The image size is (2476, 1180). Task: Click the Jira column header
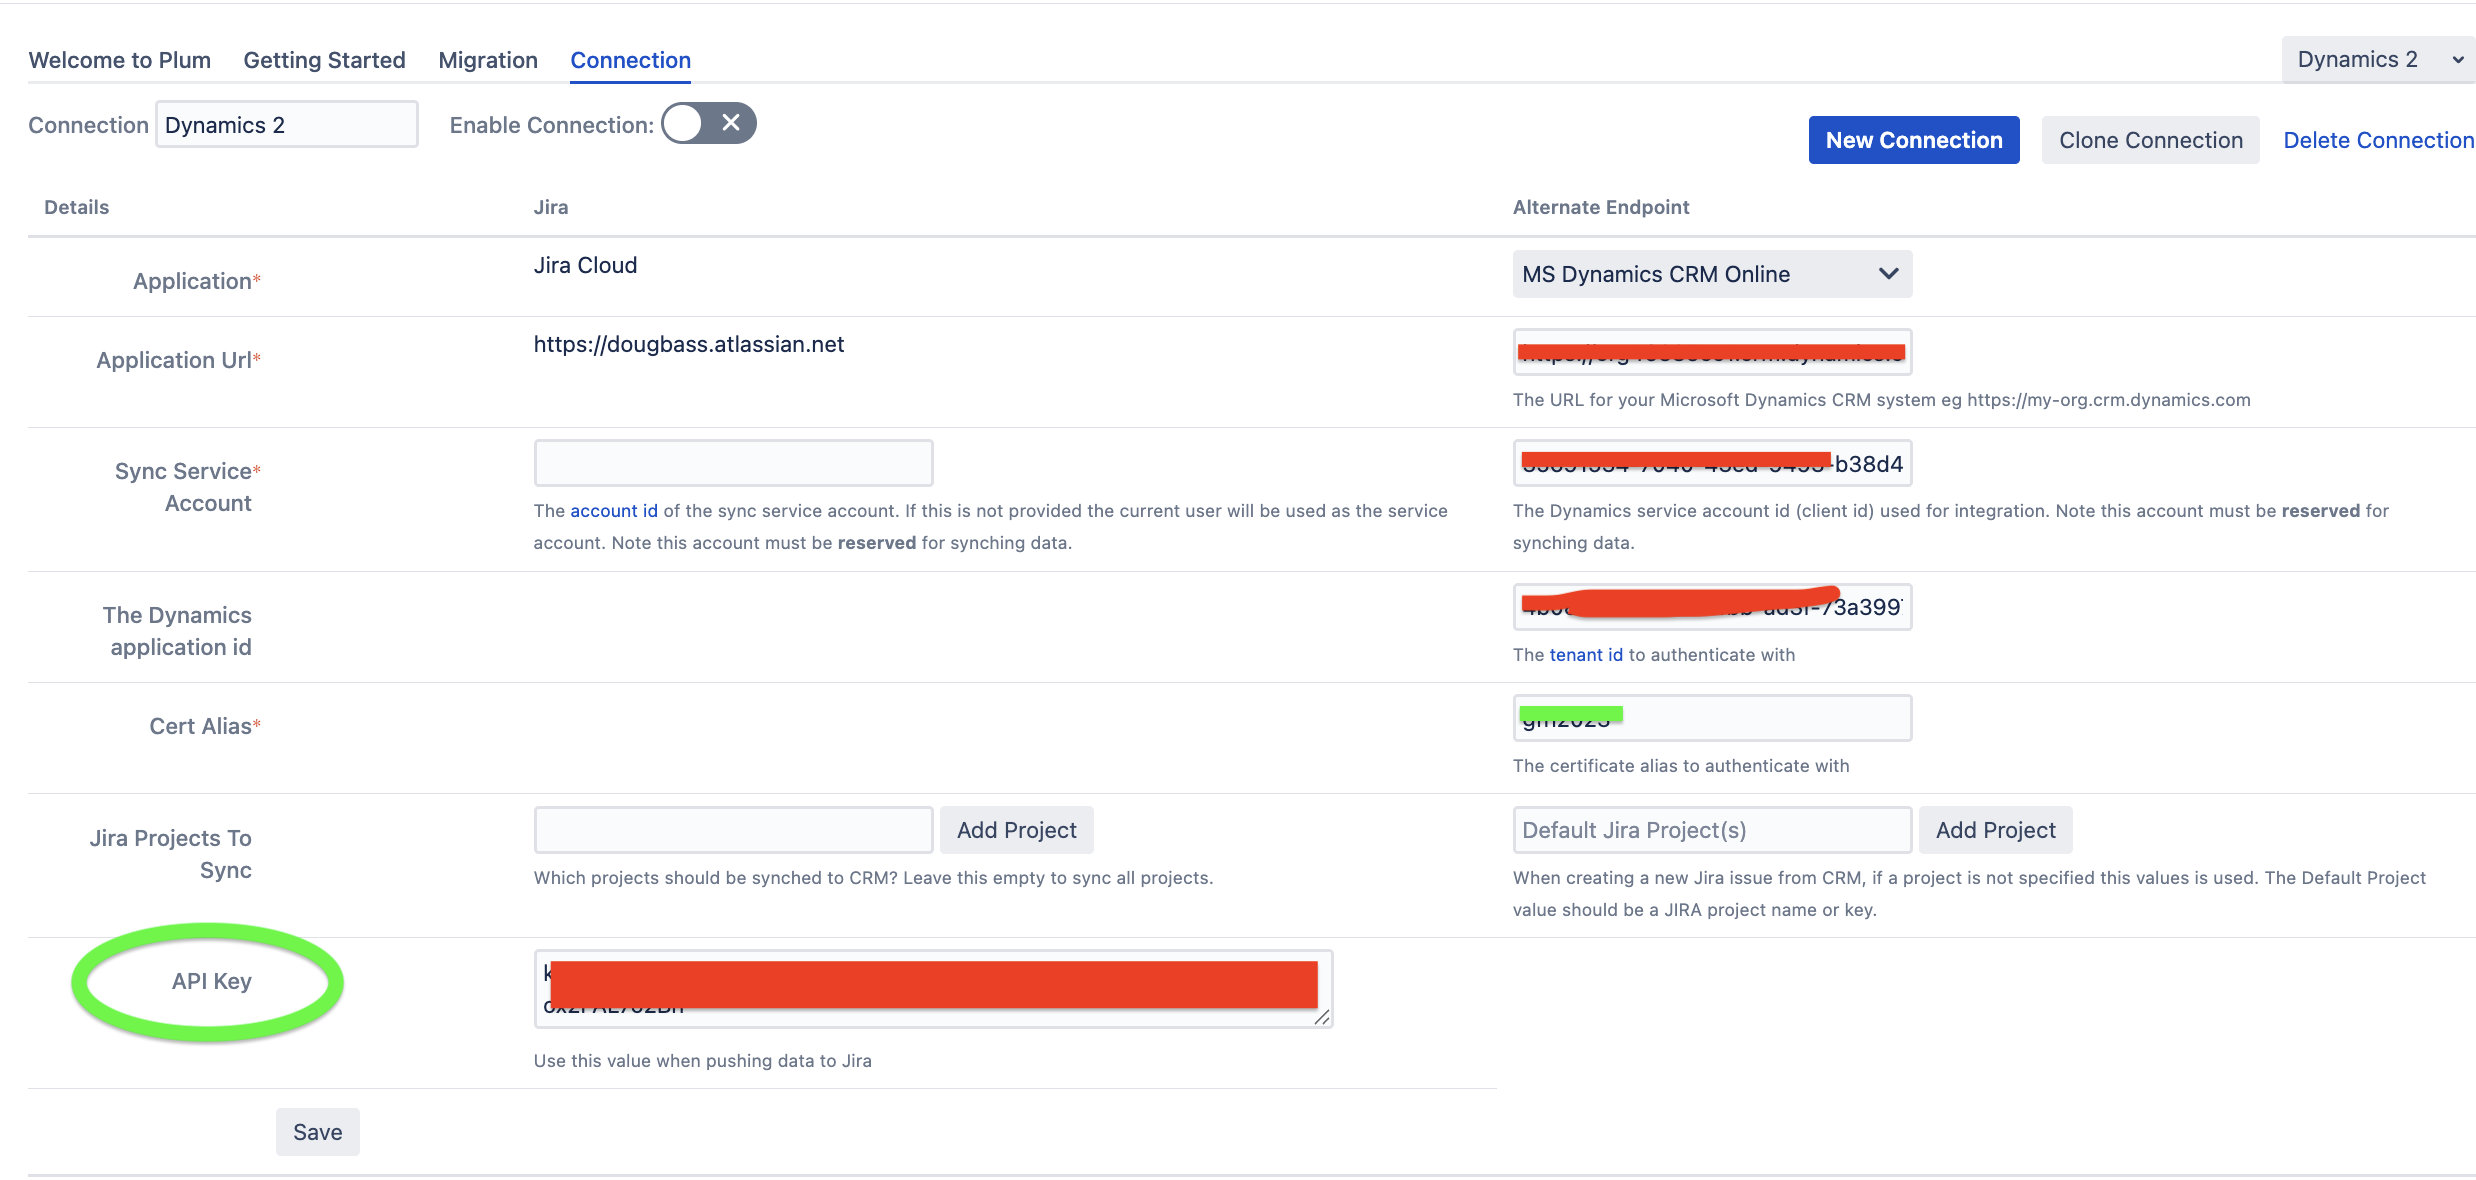(551, 207)
